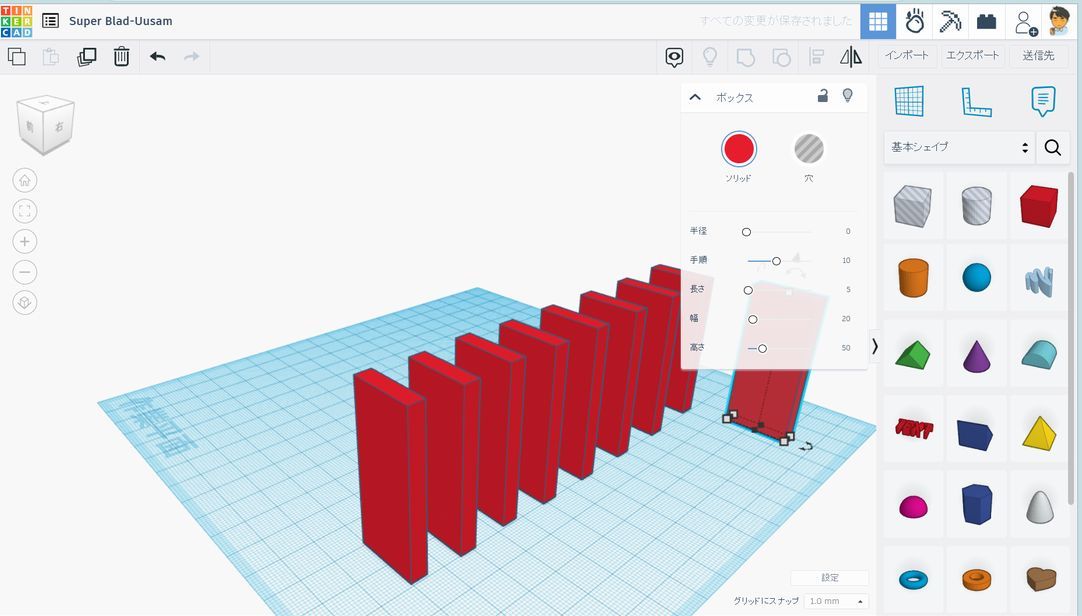Open Blocks view with the pickaxe icon

tap(950, 20)
